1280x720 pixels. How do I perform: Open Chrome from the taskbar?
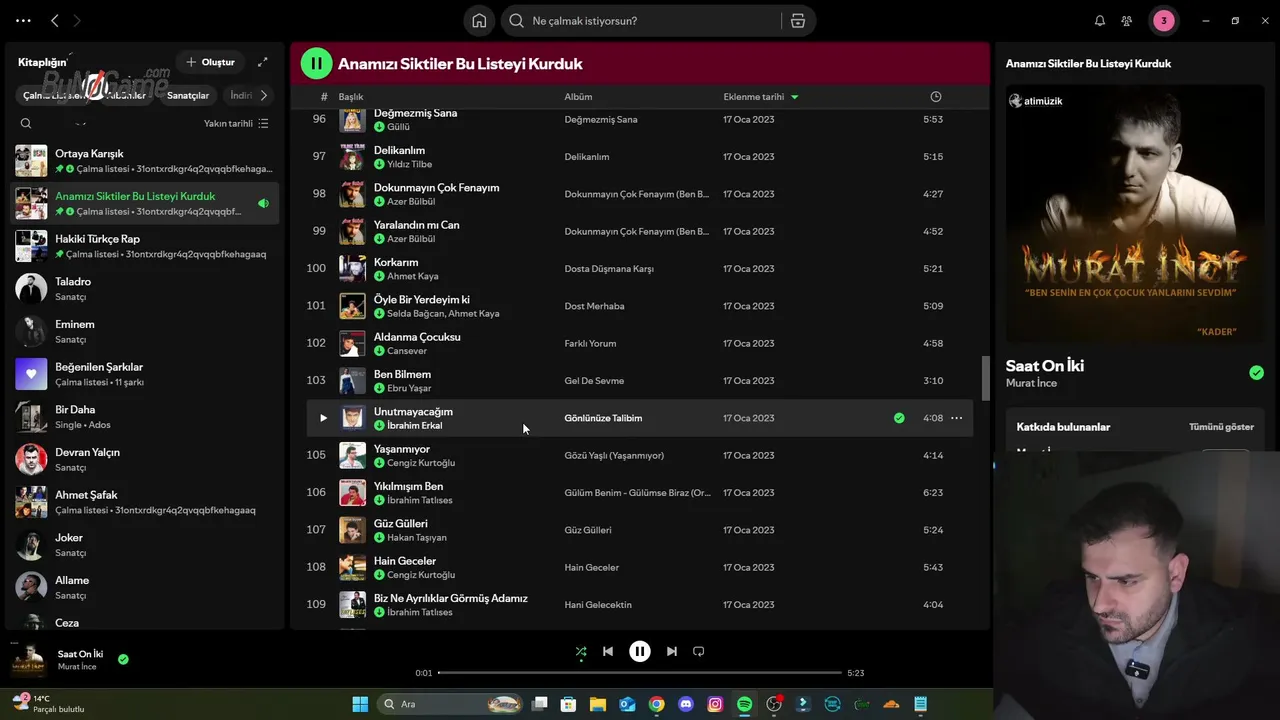(x=656, y=704)
